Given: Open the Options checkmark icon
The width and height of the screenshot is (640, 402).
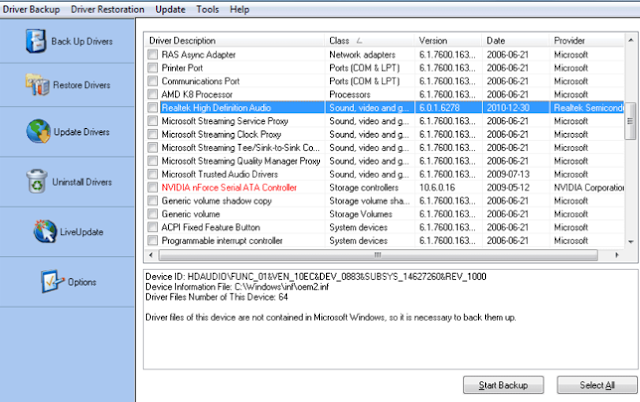Looking at the screenshot, I should click(52, 282).
